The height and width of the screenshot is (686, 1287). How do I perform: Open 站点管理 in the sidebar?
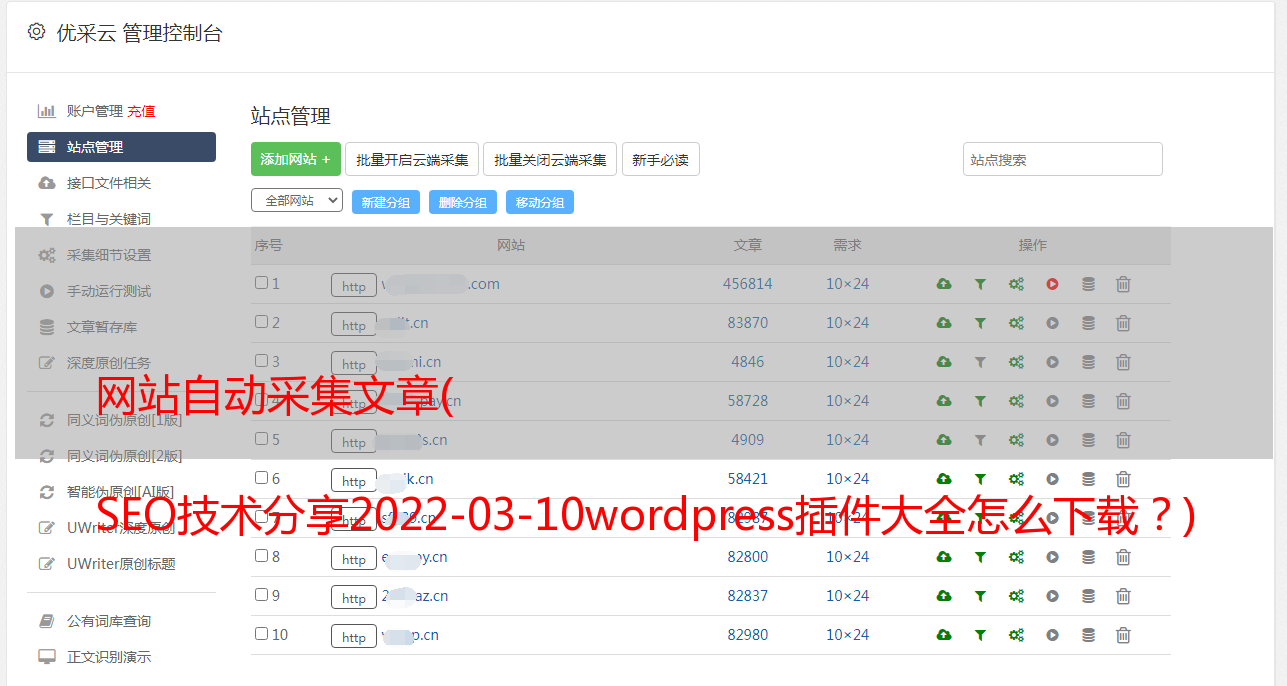tap(121, 147)
